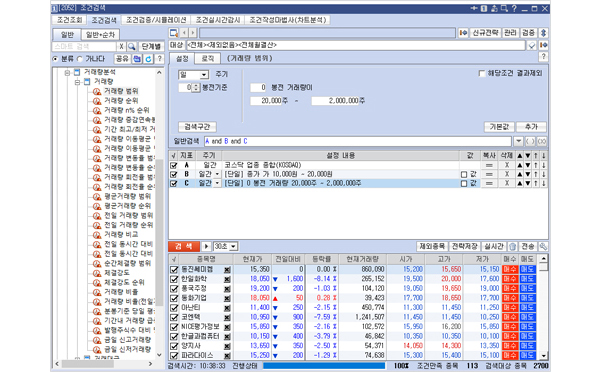
Task: Click the 검색구간 button
Action: 197,127
